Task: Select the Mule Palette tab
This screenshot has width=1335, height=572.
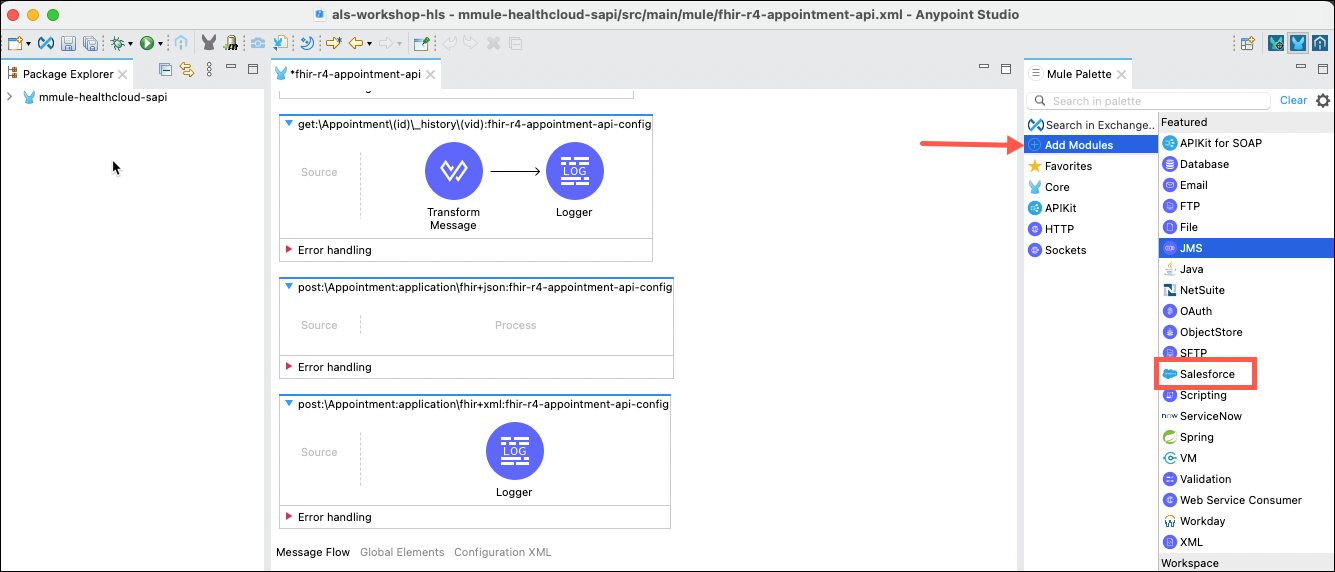Action: (1078, 74)
